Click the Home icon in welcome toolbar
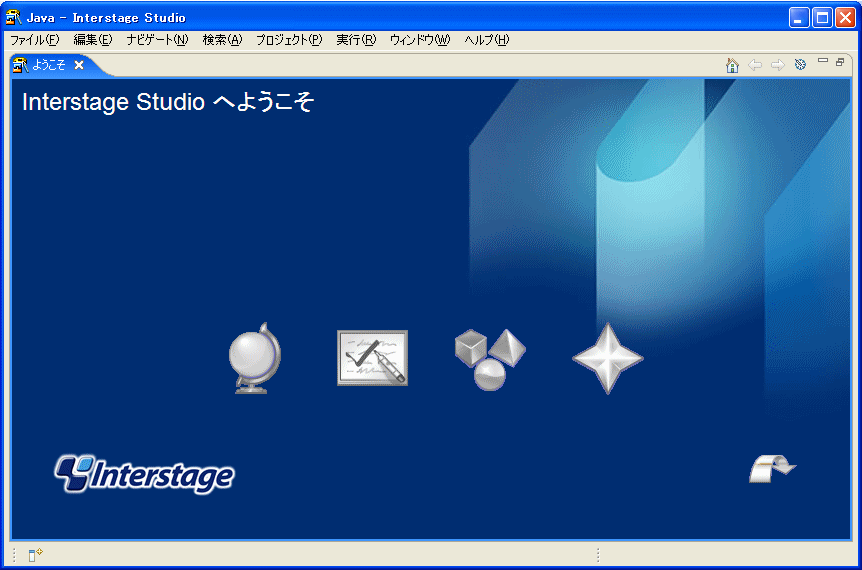 pos(732,65)
